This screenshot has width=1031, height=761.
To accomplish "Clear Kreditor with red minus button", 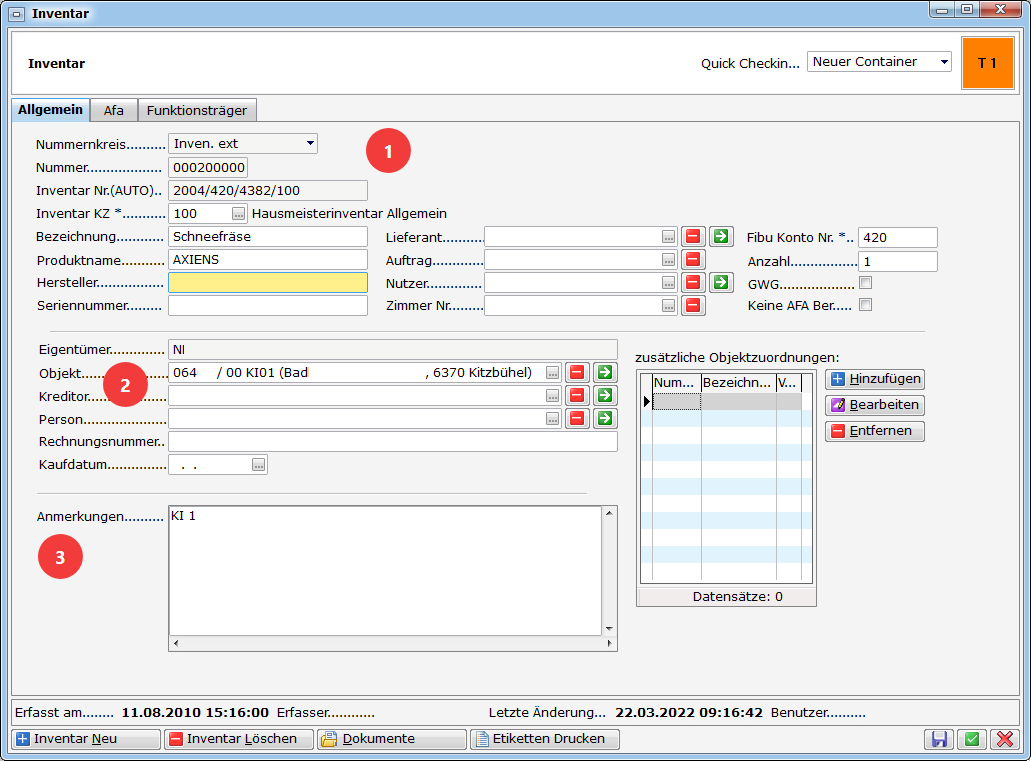I will tap(577, 395).
